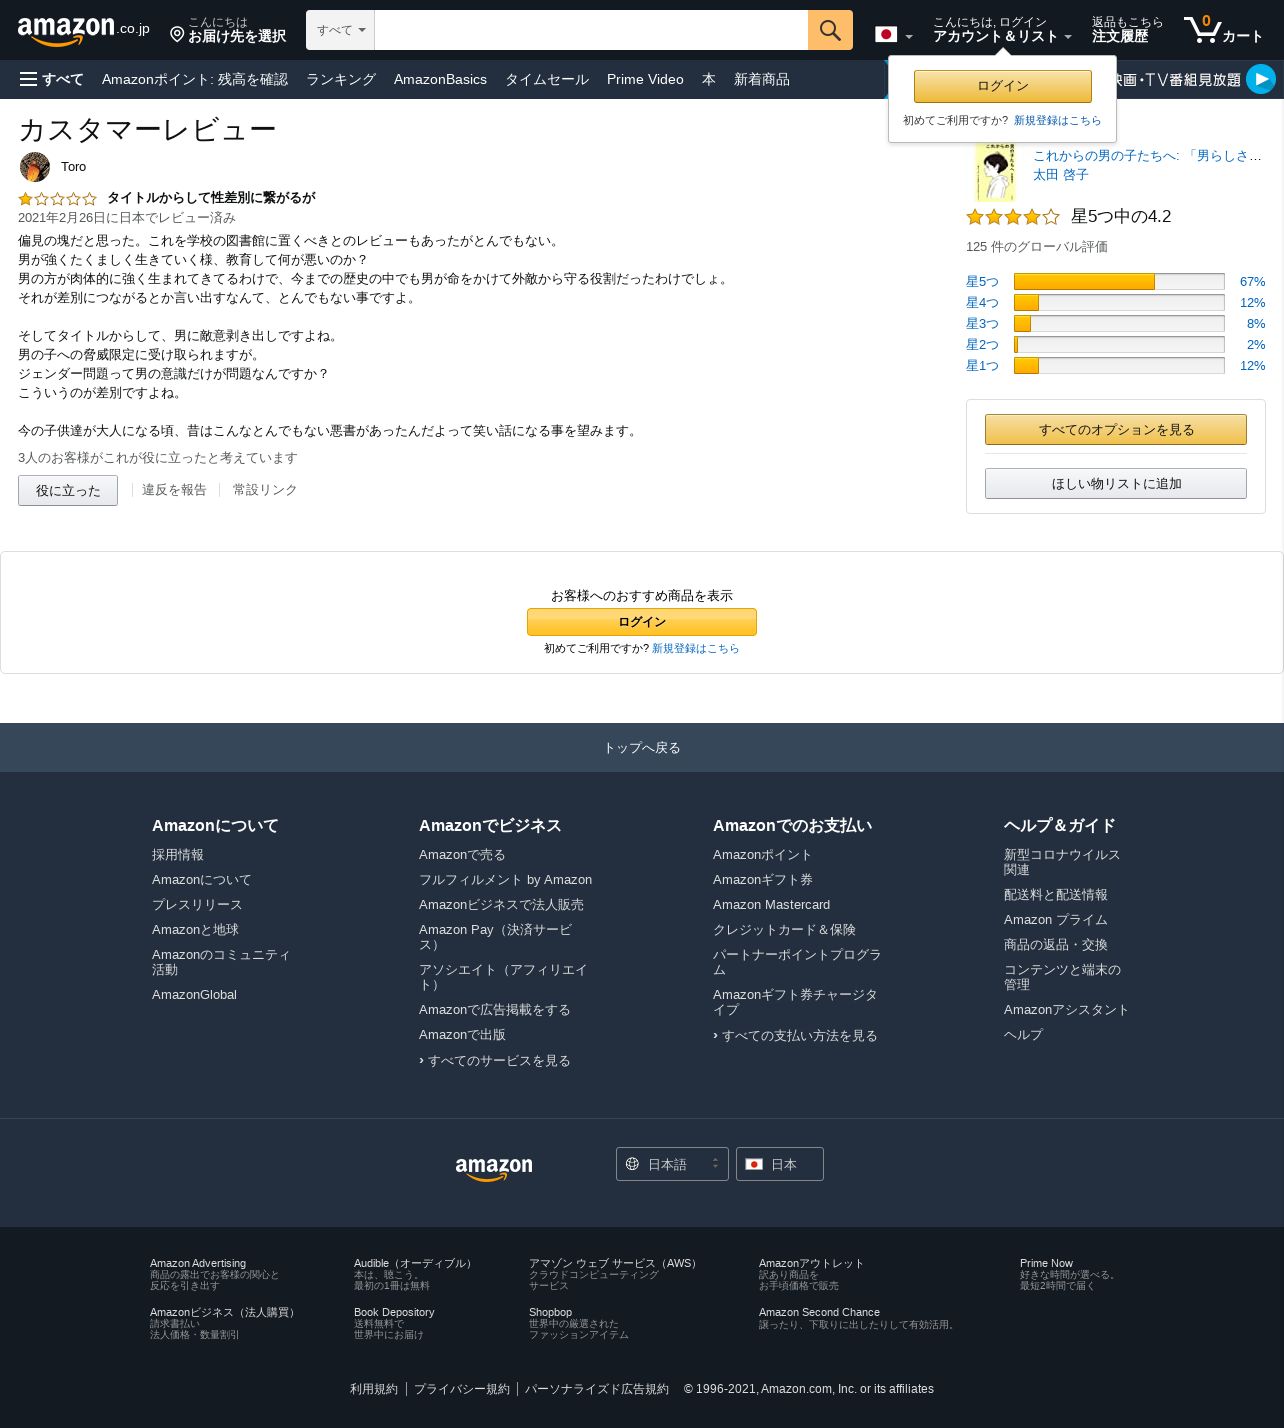
Task: Open the Japan flag language selector
Action: [894, 35]
